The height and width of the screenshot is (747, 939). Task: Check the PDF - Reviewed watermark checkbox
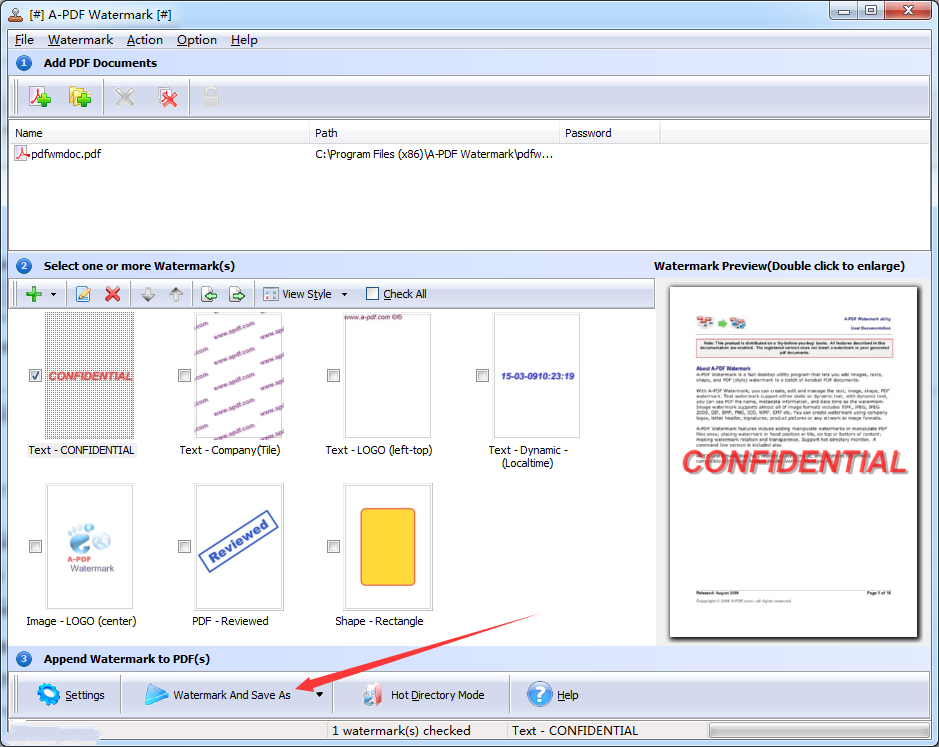coord(184,546)
